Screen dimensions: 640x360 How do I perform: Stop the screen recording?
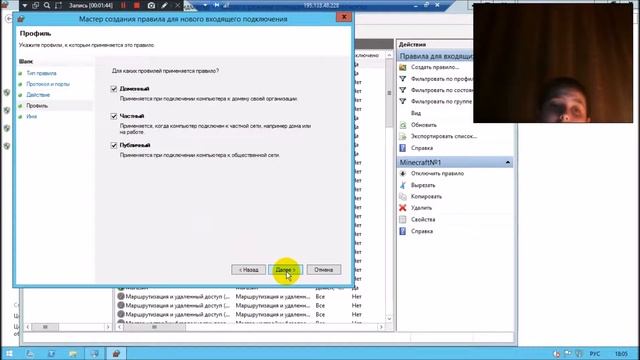(137, 5)
